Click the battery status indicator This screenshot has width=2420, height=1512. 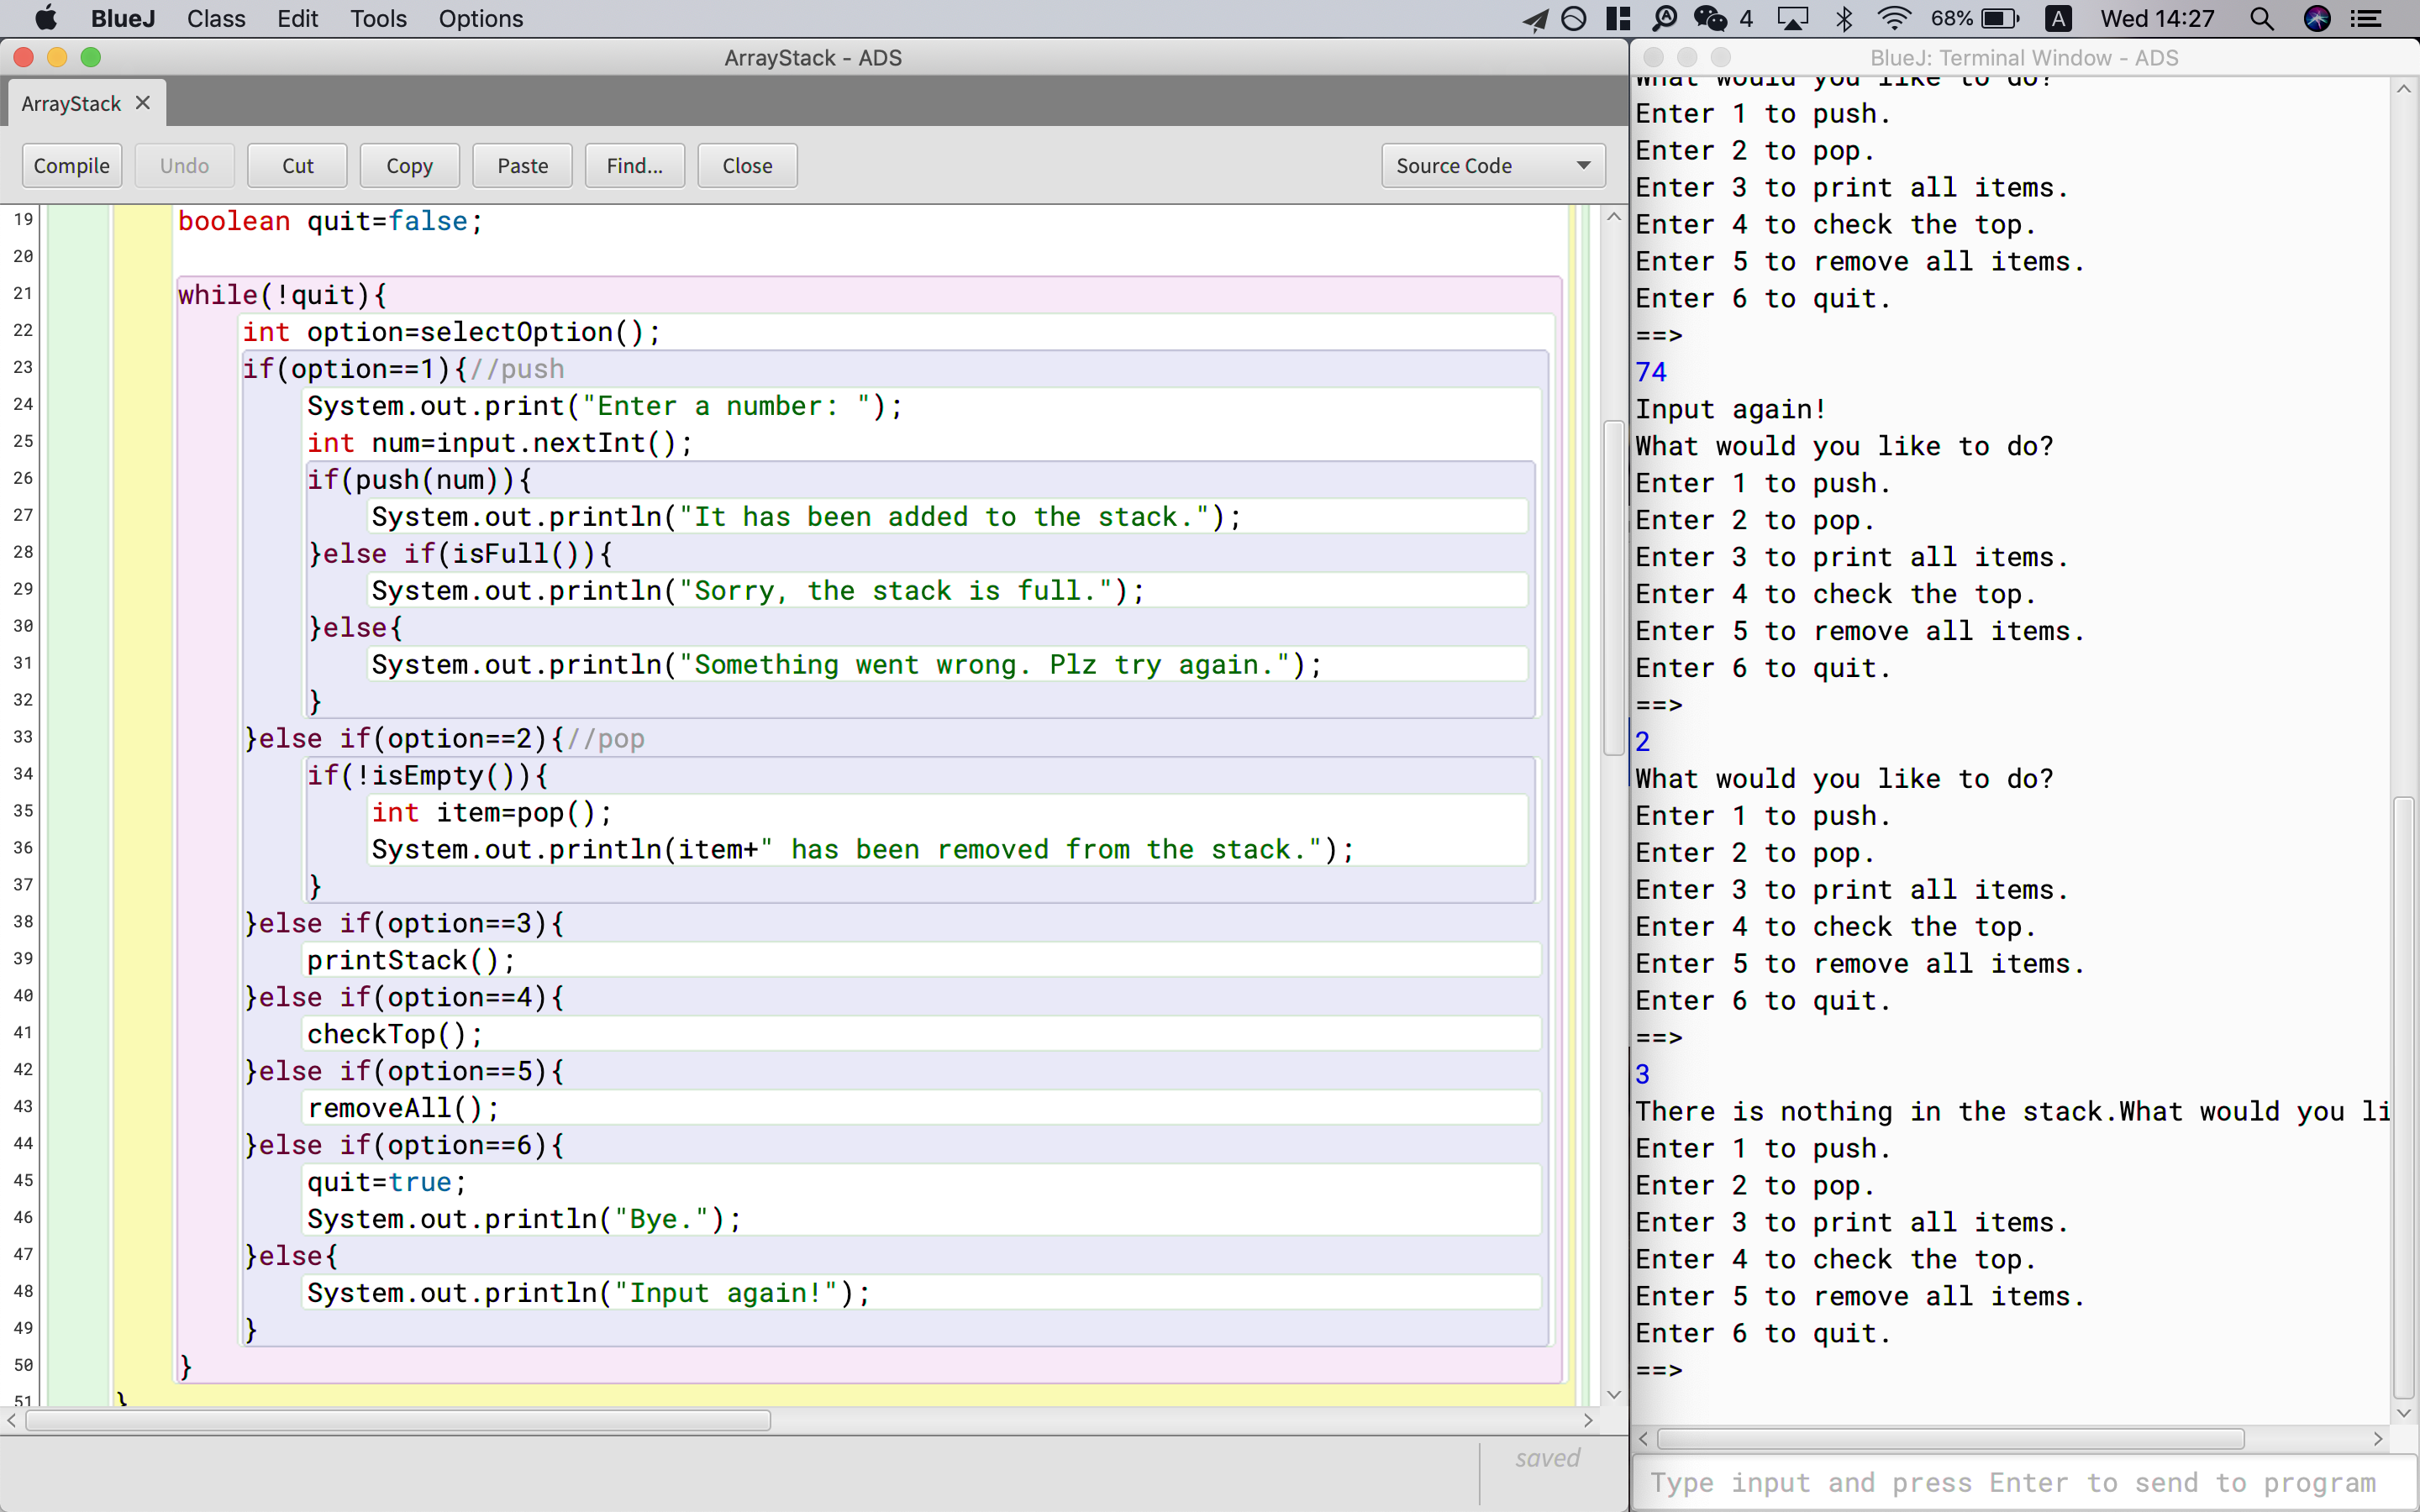pos(2000,19)
